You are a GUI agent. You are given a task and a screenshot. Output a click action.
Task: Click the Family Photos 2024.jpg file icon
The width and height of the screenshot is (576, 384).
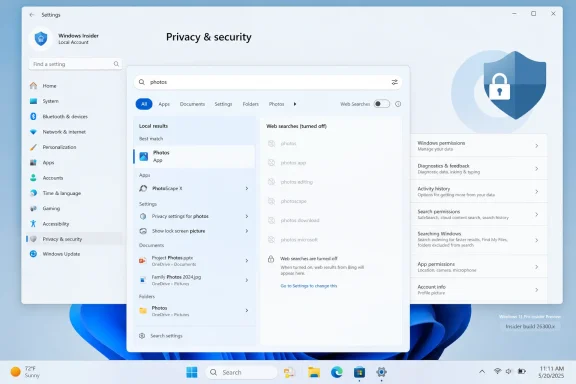tap(143, 280)
